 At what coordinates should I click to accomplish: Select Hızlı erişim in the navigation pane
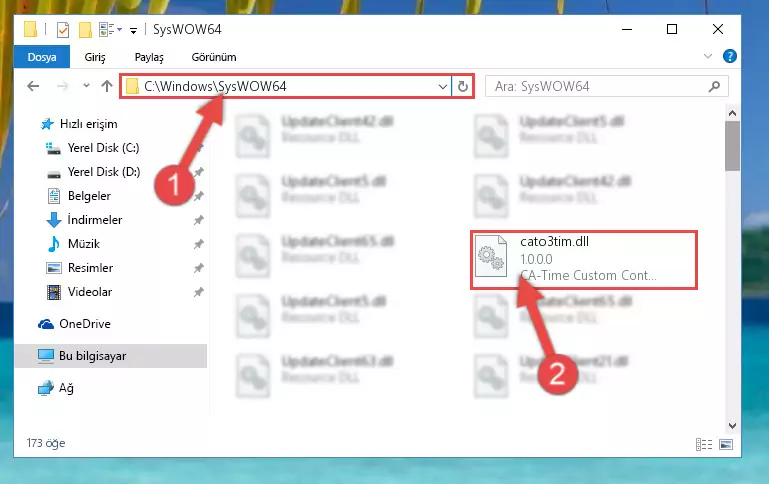(x=88, y=124)
